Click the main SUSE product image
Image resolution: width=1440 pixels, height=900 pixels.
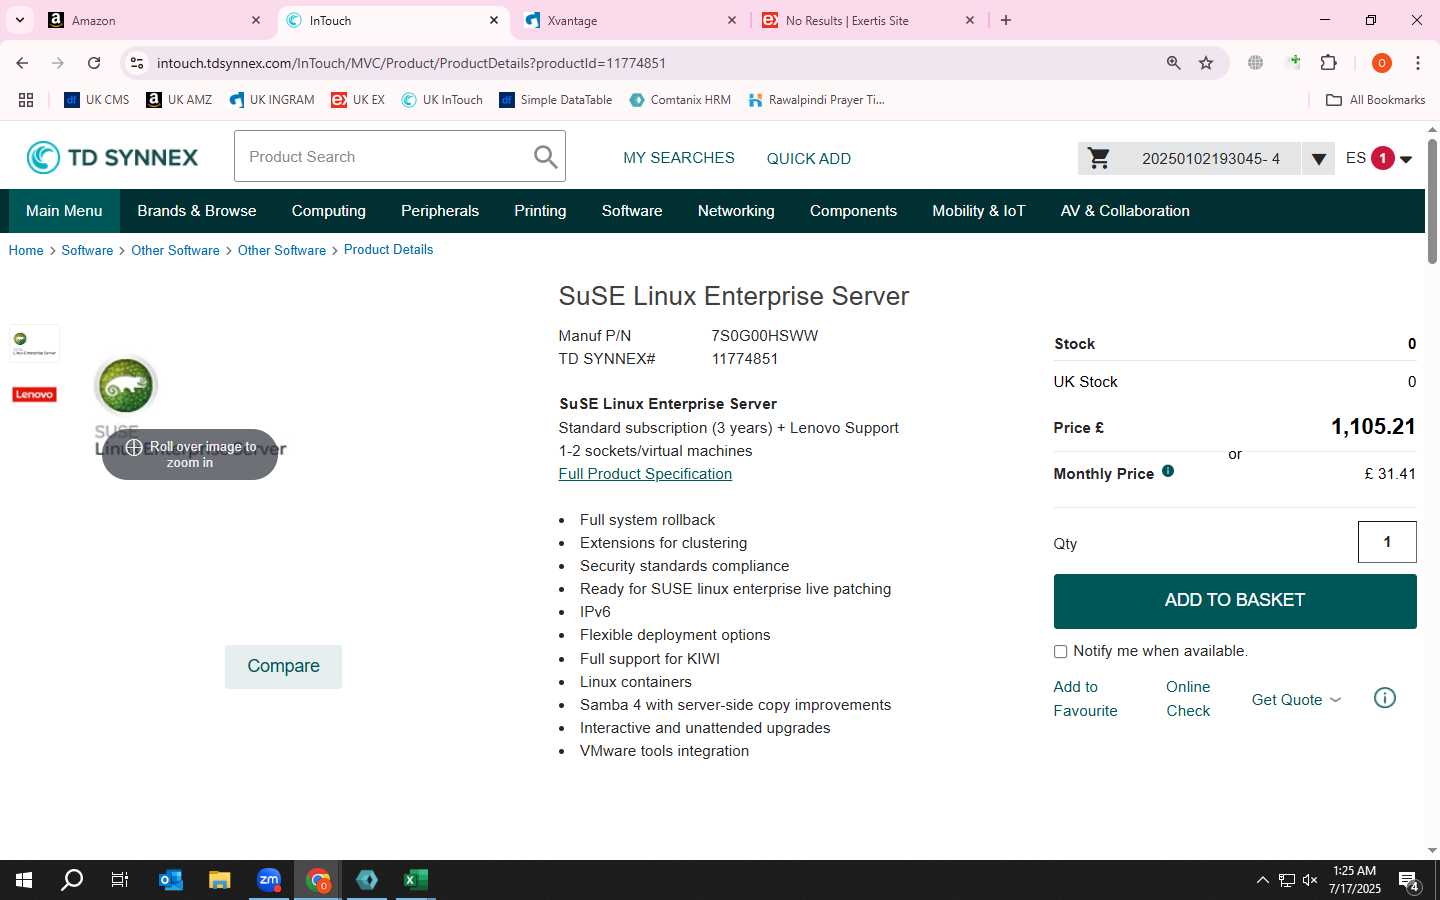pos(190,408)
